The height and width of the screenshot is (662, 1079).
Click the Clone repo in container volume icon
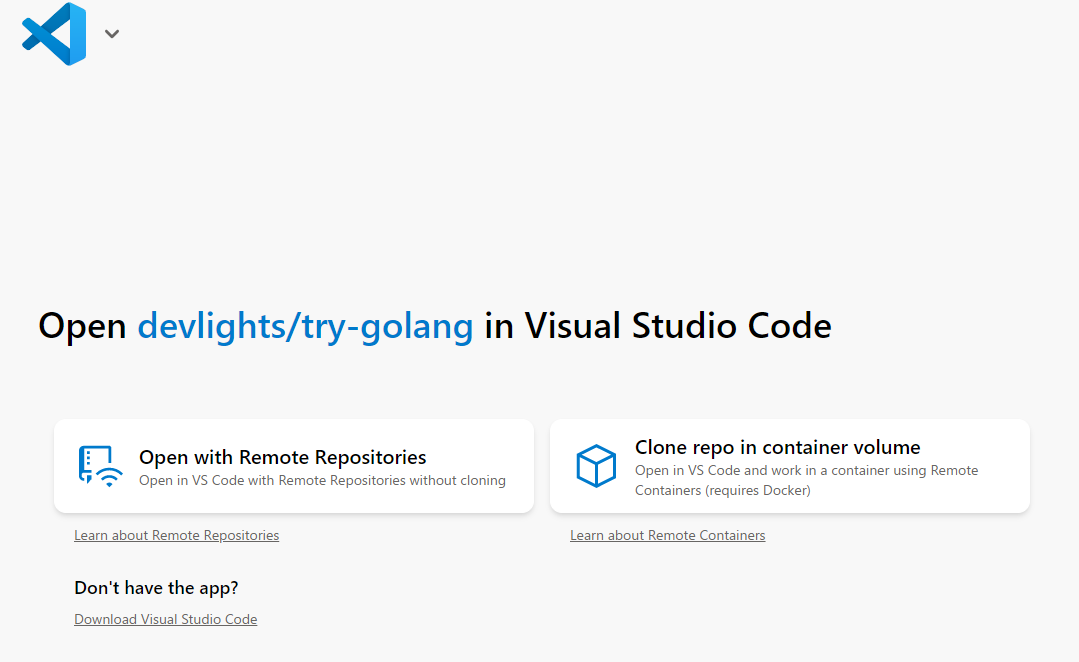[x=596, y=465]
